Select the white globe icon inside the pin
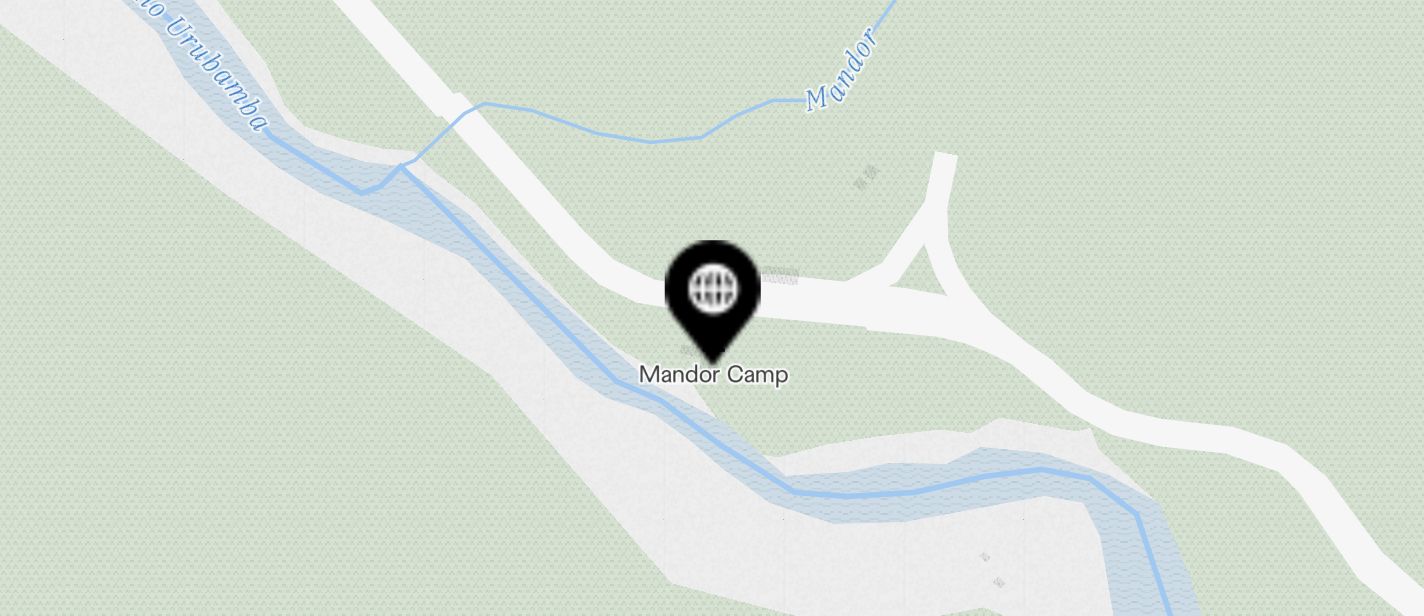1424x616 pixels. tap(713, 289)
